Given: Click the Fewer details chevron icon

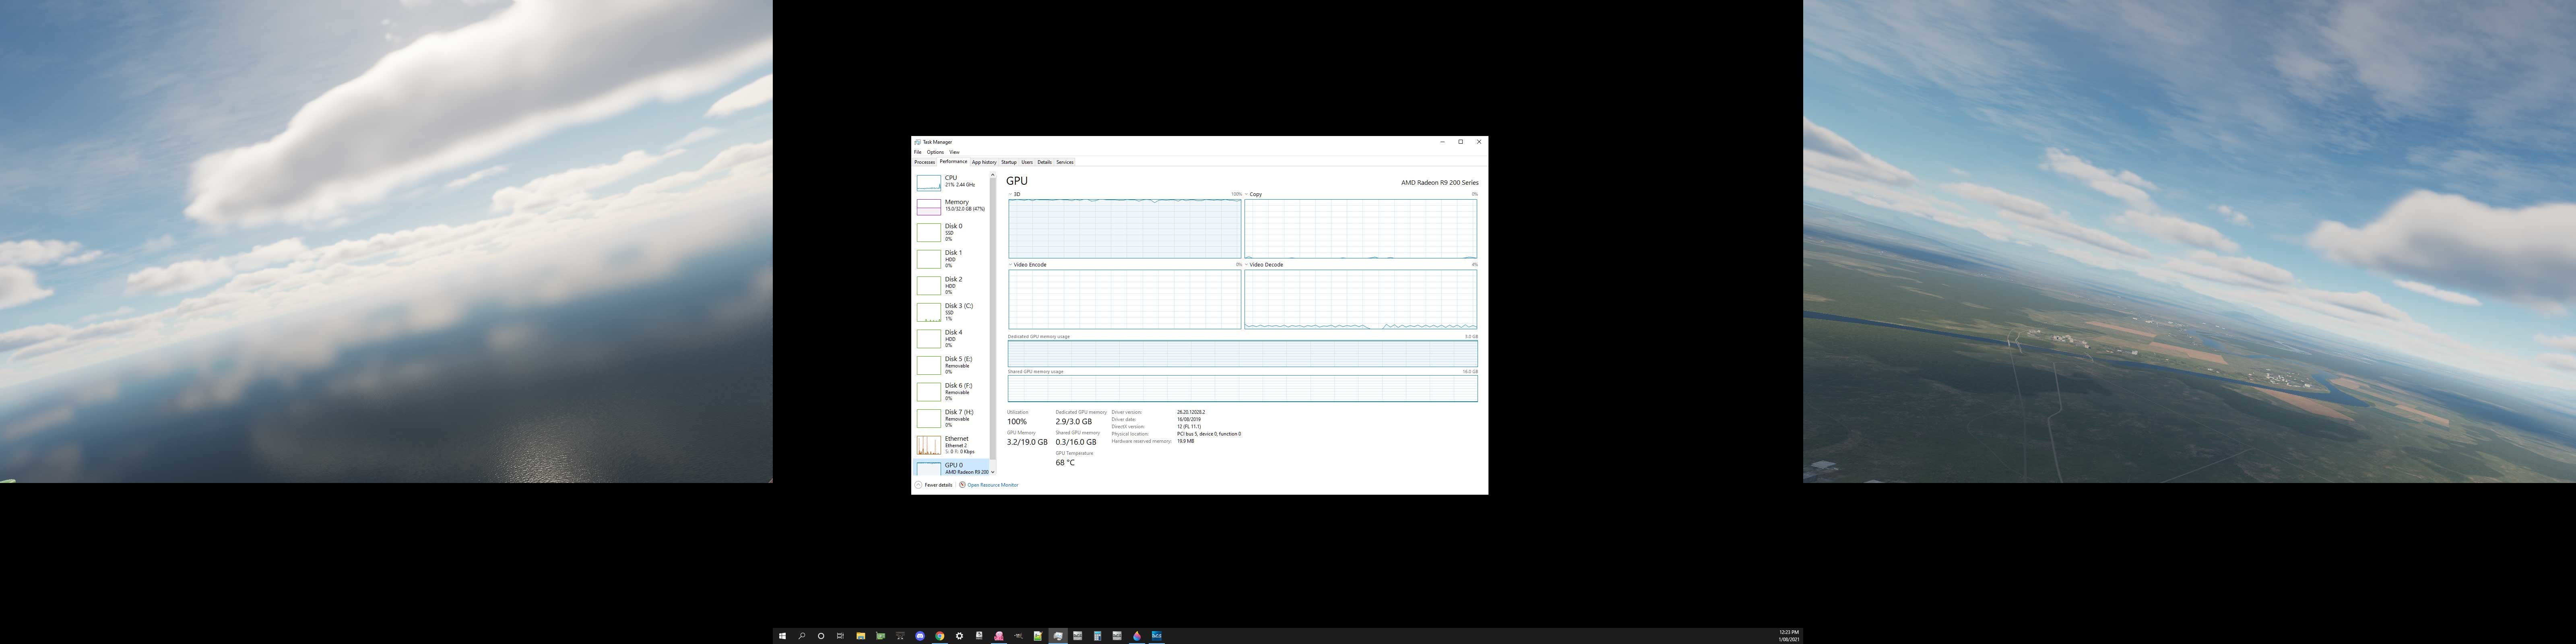Looking at the screenshot, I should pyautogui.click(x=918, y=485).
